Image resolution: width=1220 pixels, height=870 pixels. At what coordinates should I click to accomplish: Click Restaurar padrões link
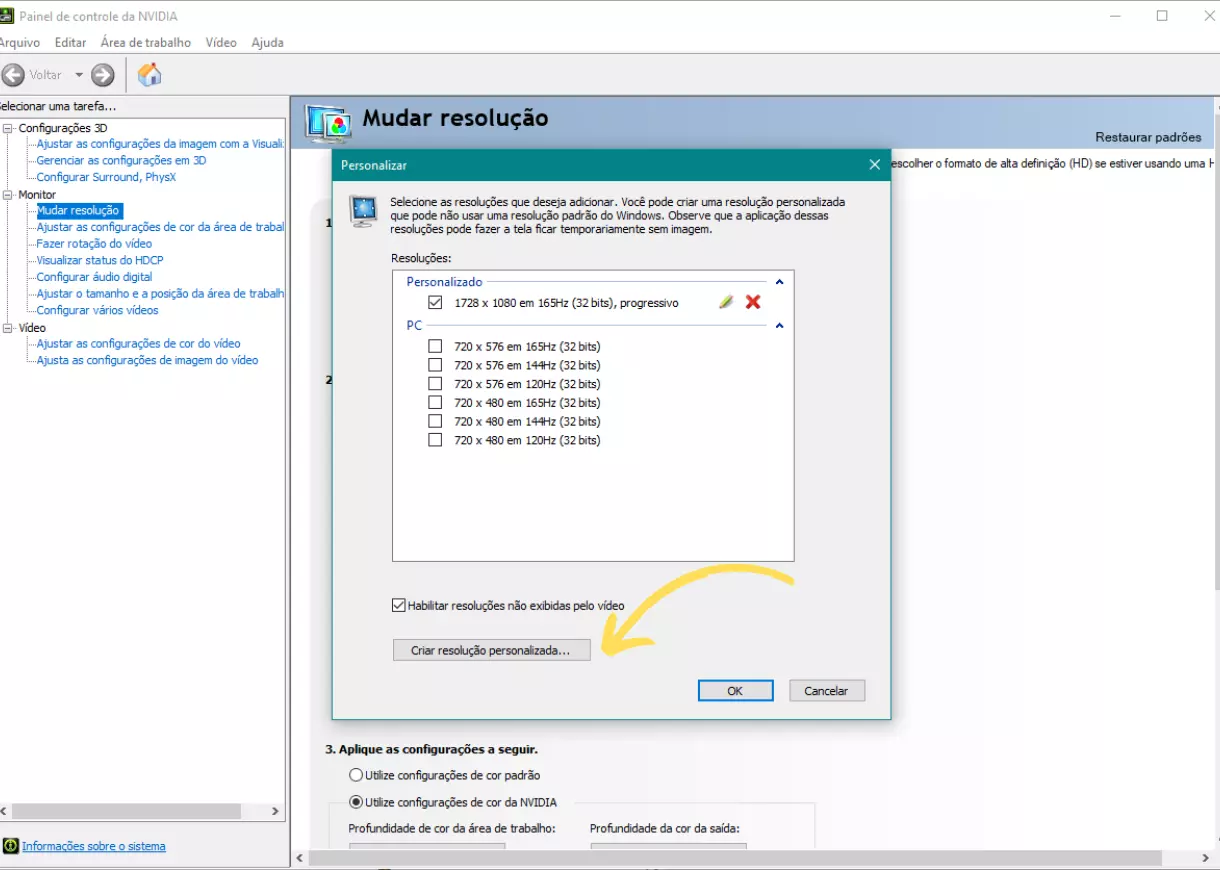click(x=1148, y=137)
